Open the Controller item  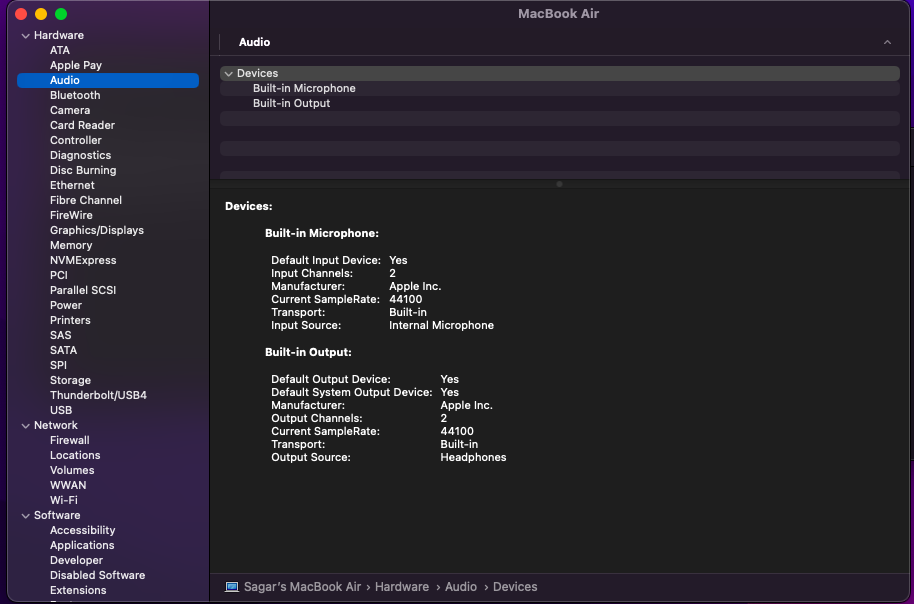[76, 141]
